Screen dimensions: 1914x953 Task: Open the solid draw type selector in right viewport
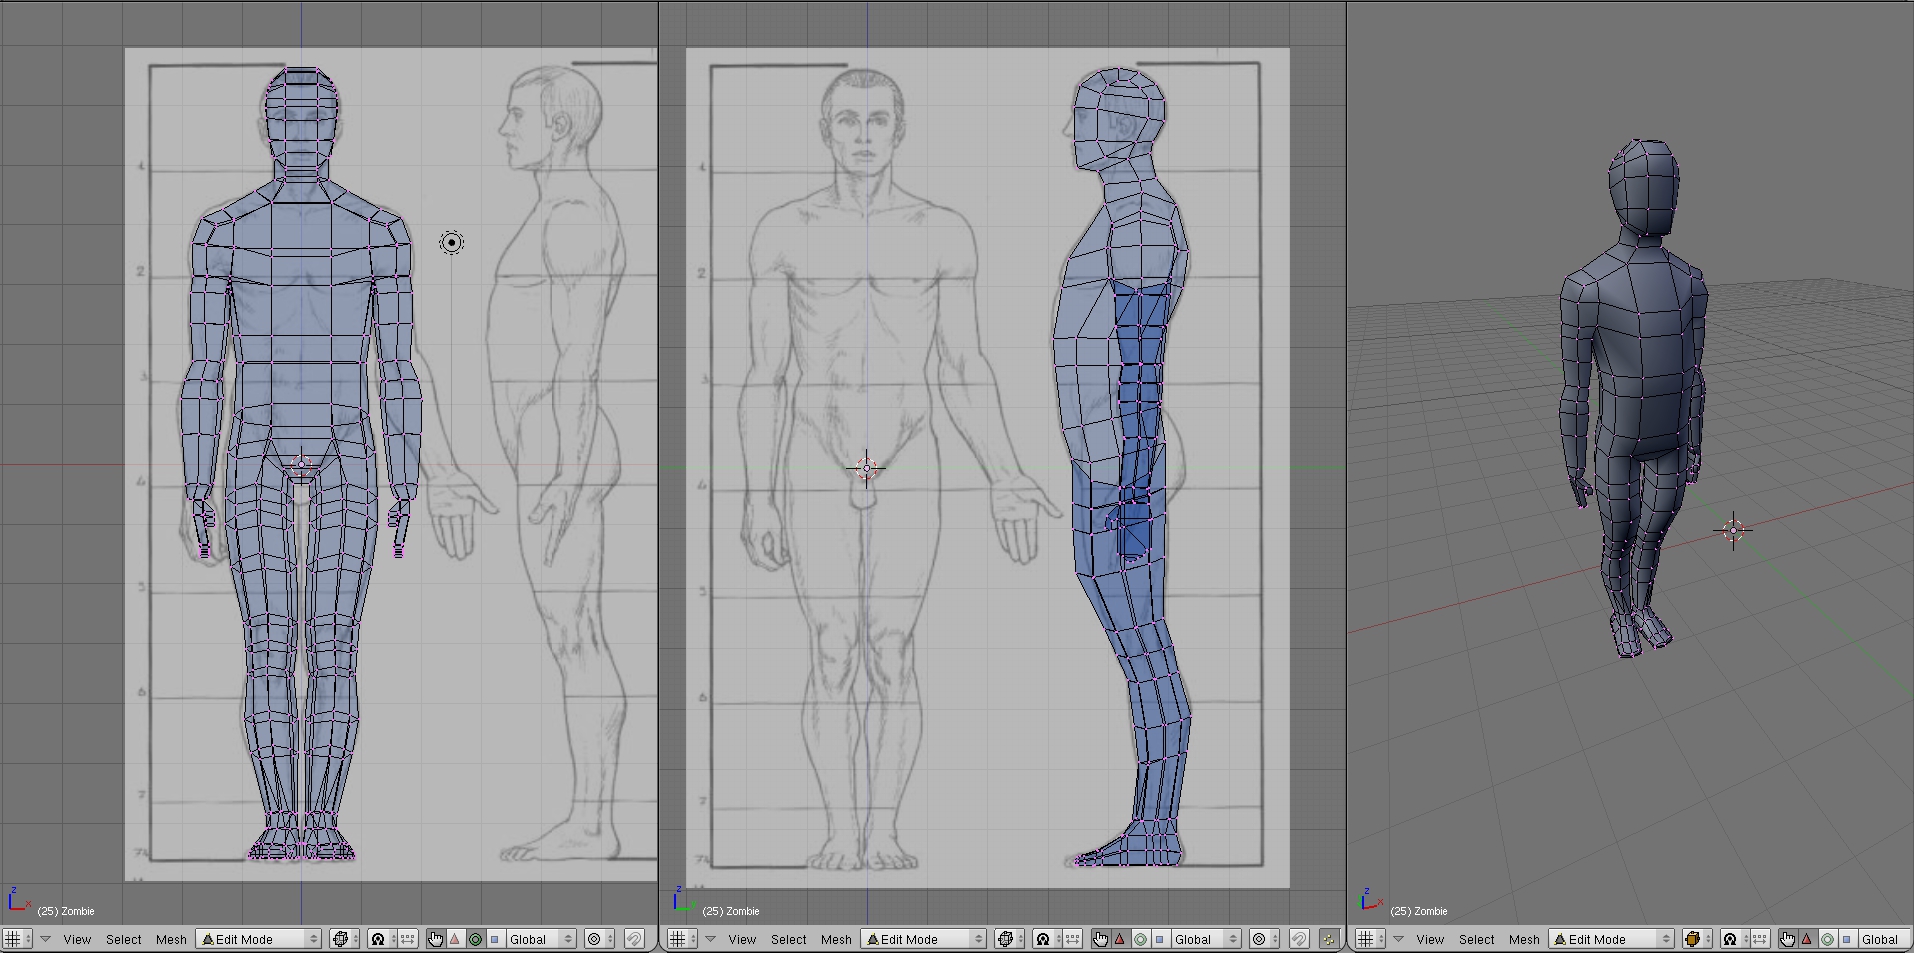1697,939
